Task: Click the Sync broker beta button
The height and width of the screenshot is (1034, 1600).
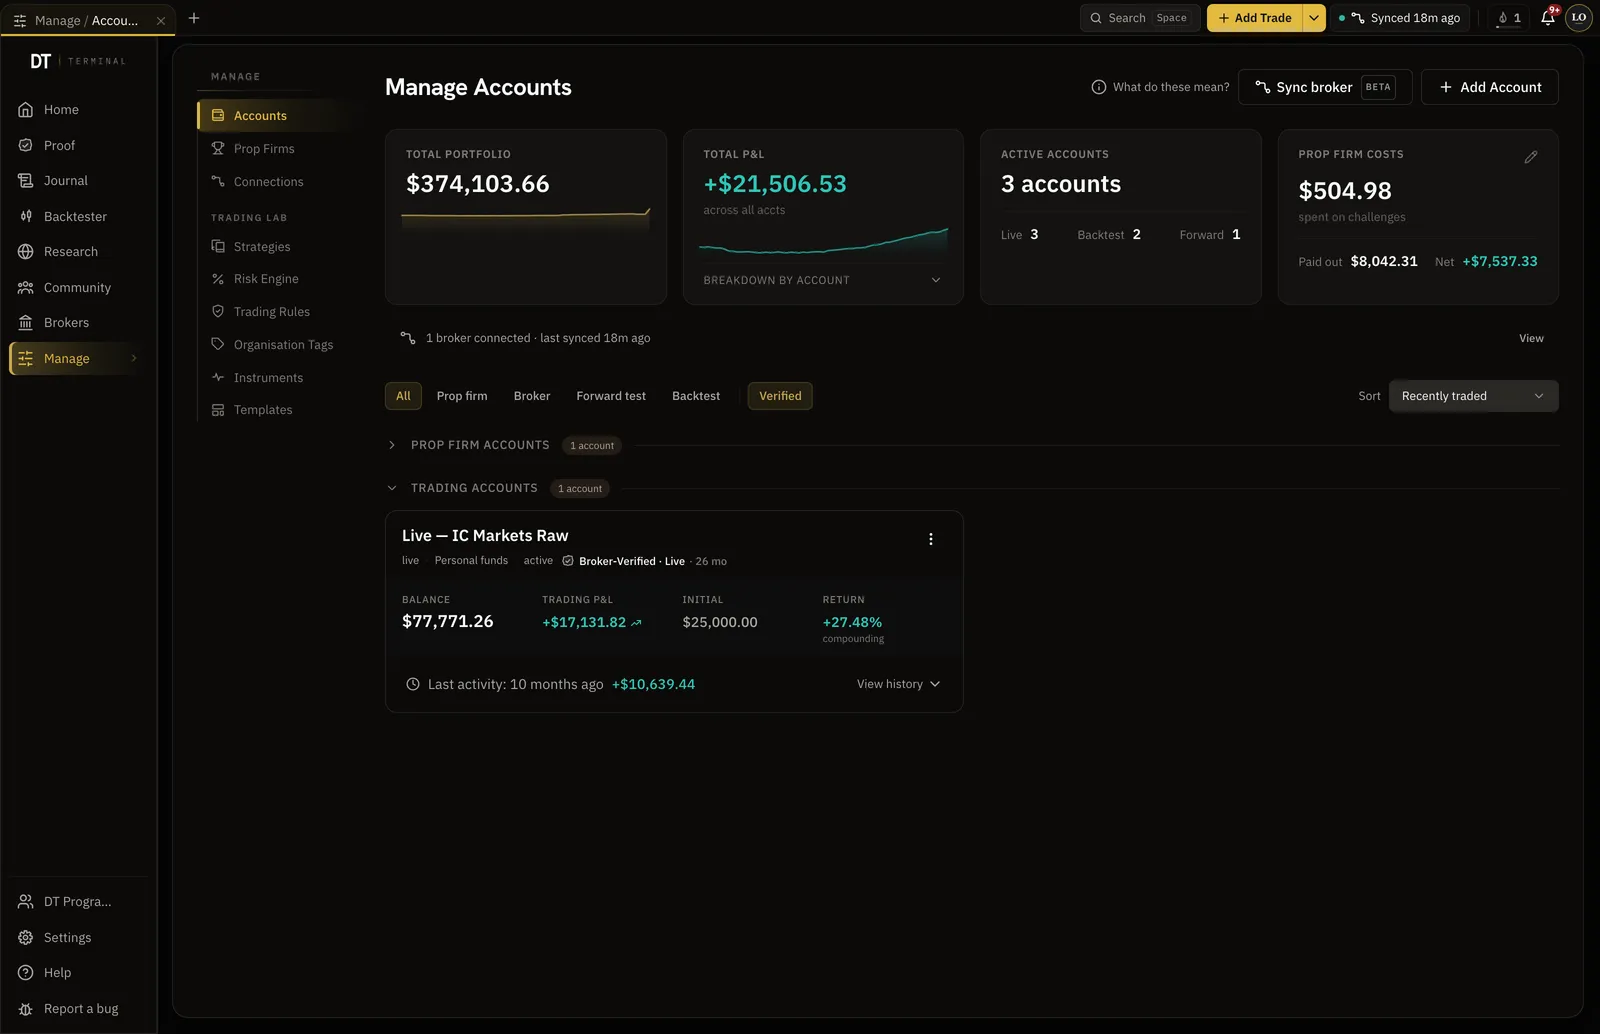Action: [1325, 87]
